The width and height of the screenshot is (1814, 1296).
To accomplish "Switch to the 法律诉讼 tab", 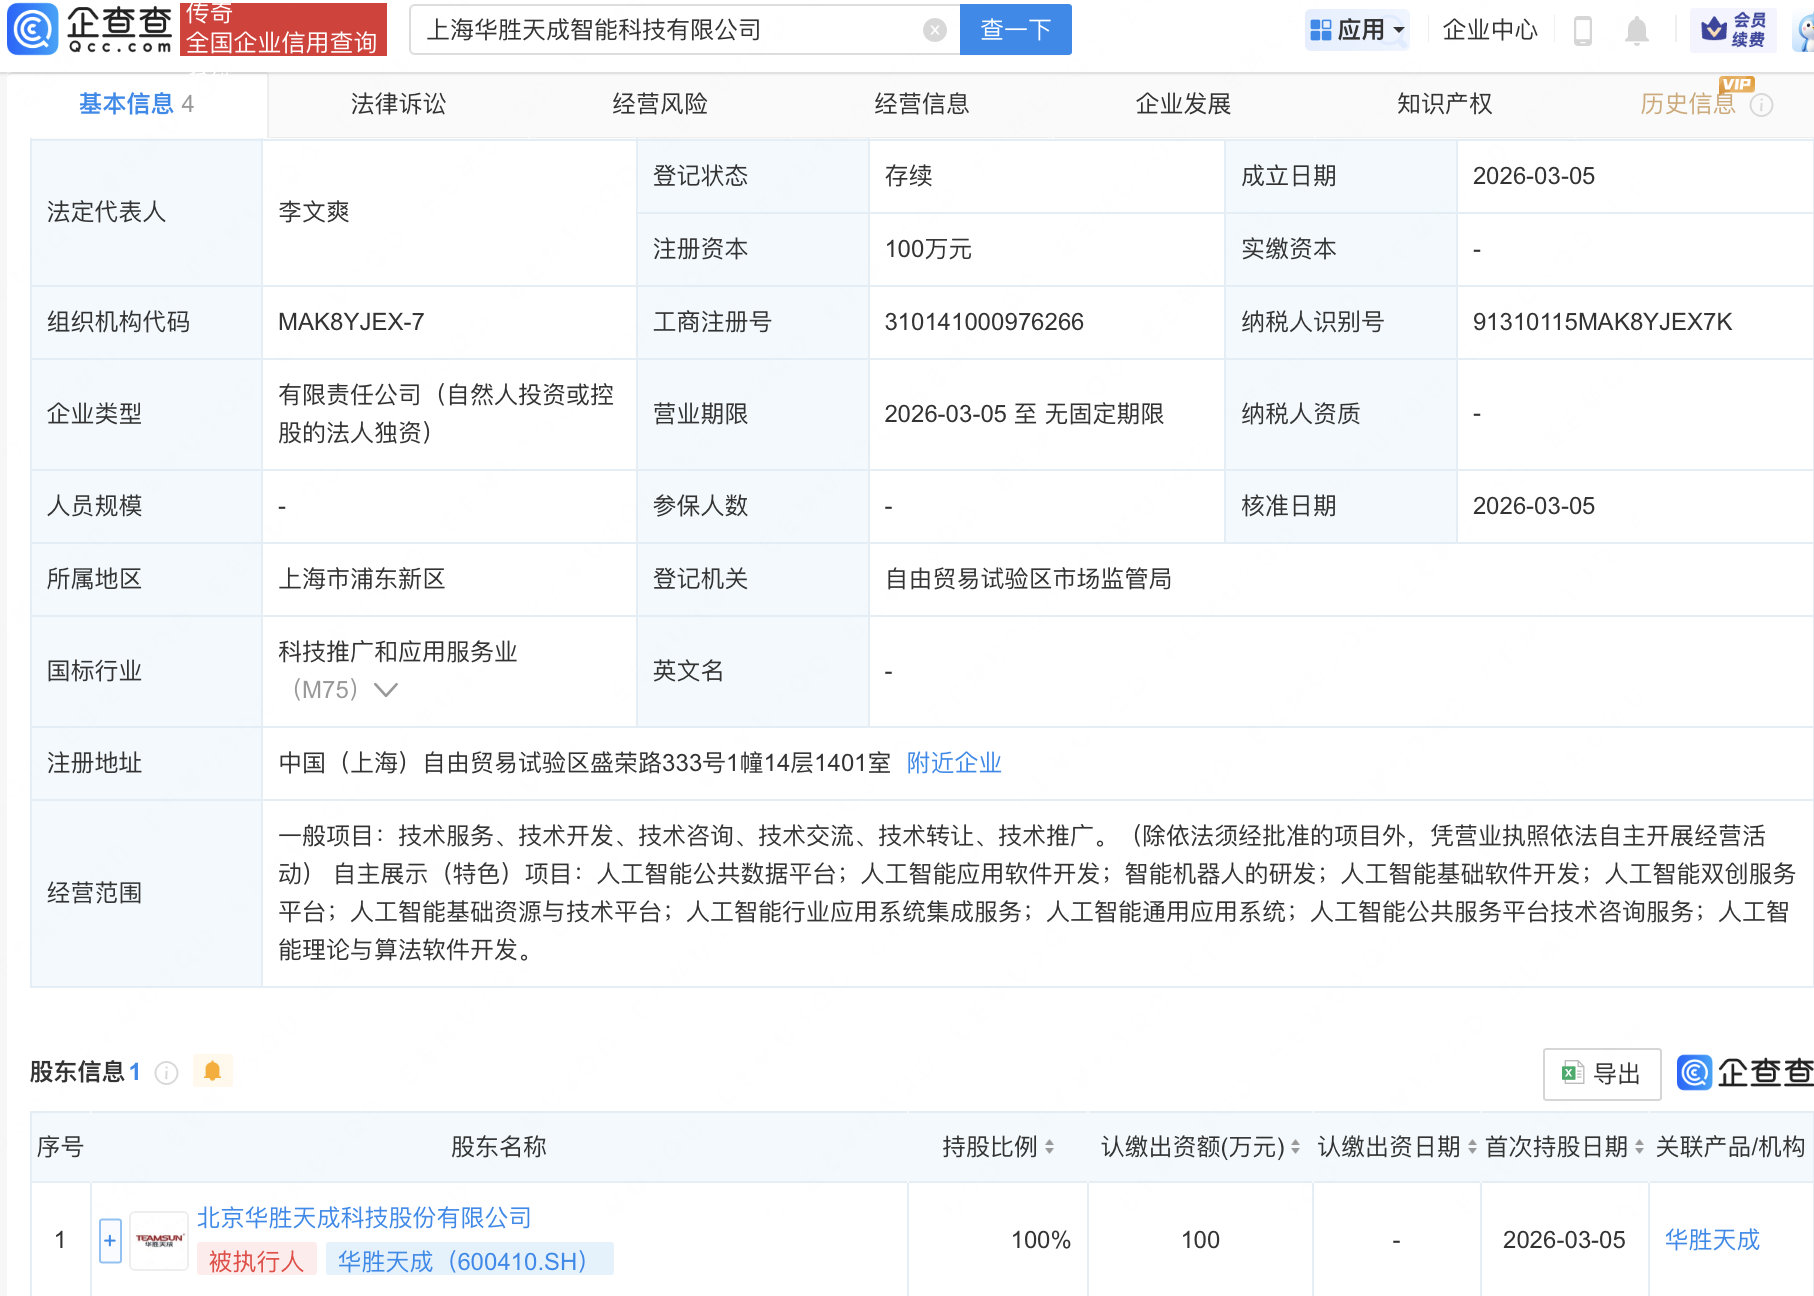I will [x=398, y=104].
